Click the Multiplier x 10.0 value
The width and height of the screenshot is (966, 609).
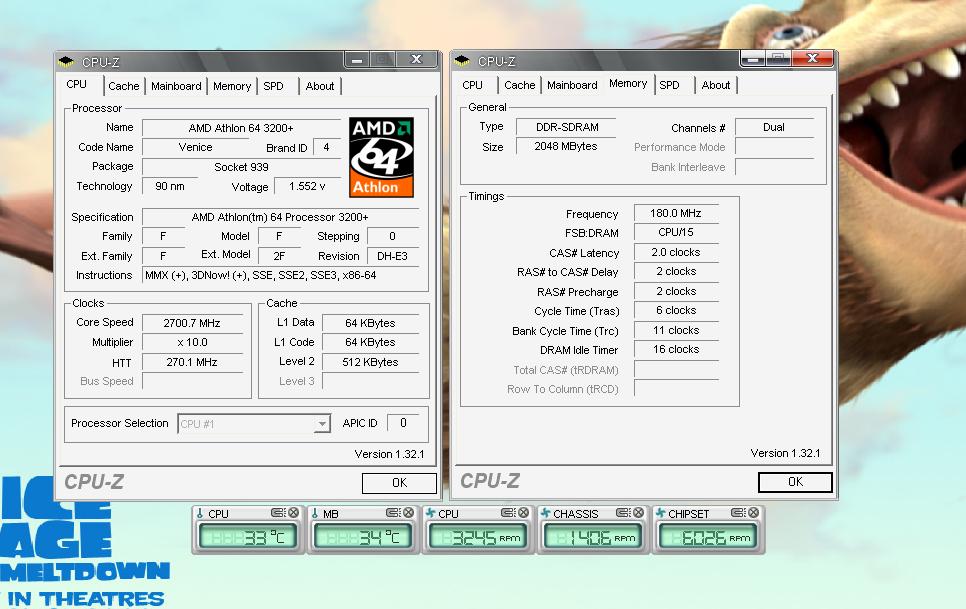pos(192,342)
